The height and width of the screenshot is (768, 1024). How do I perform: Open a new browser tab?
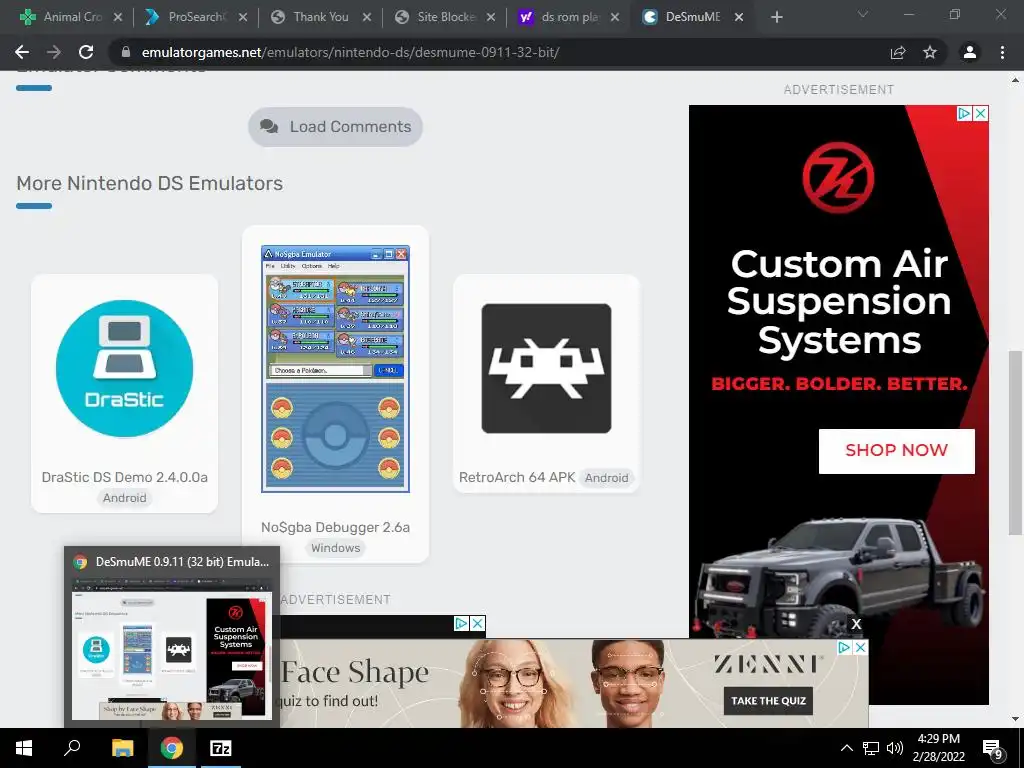(x=776, y=18)
